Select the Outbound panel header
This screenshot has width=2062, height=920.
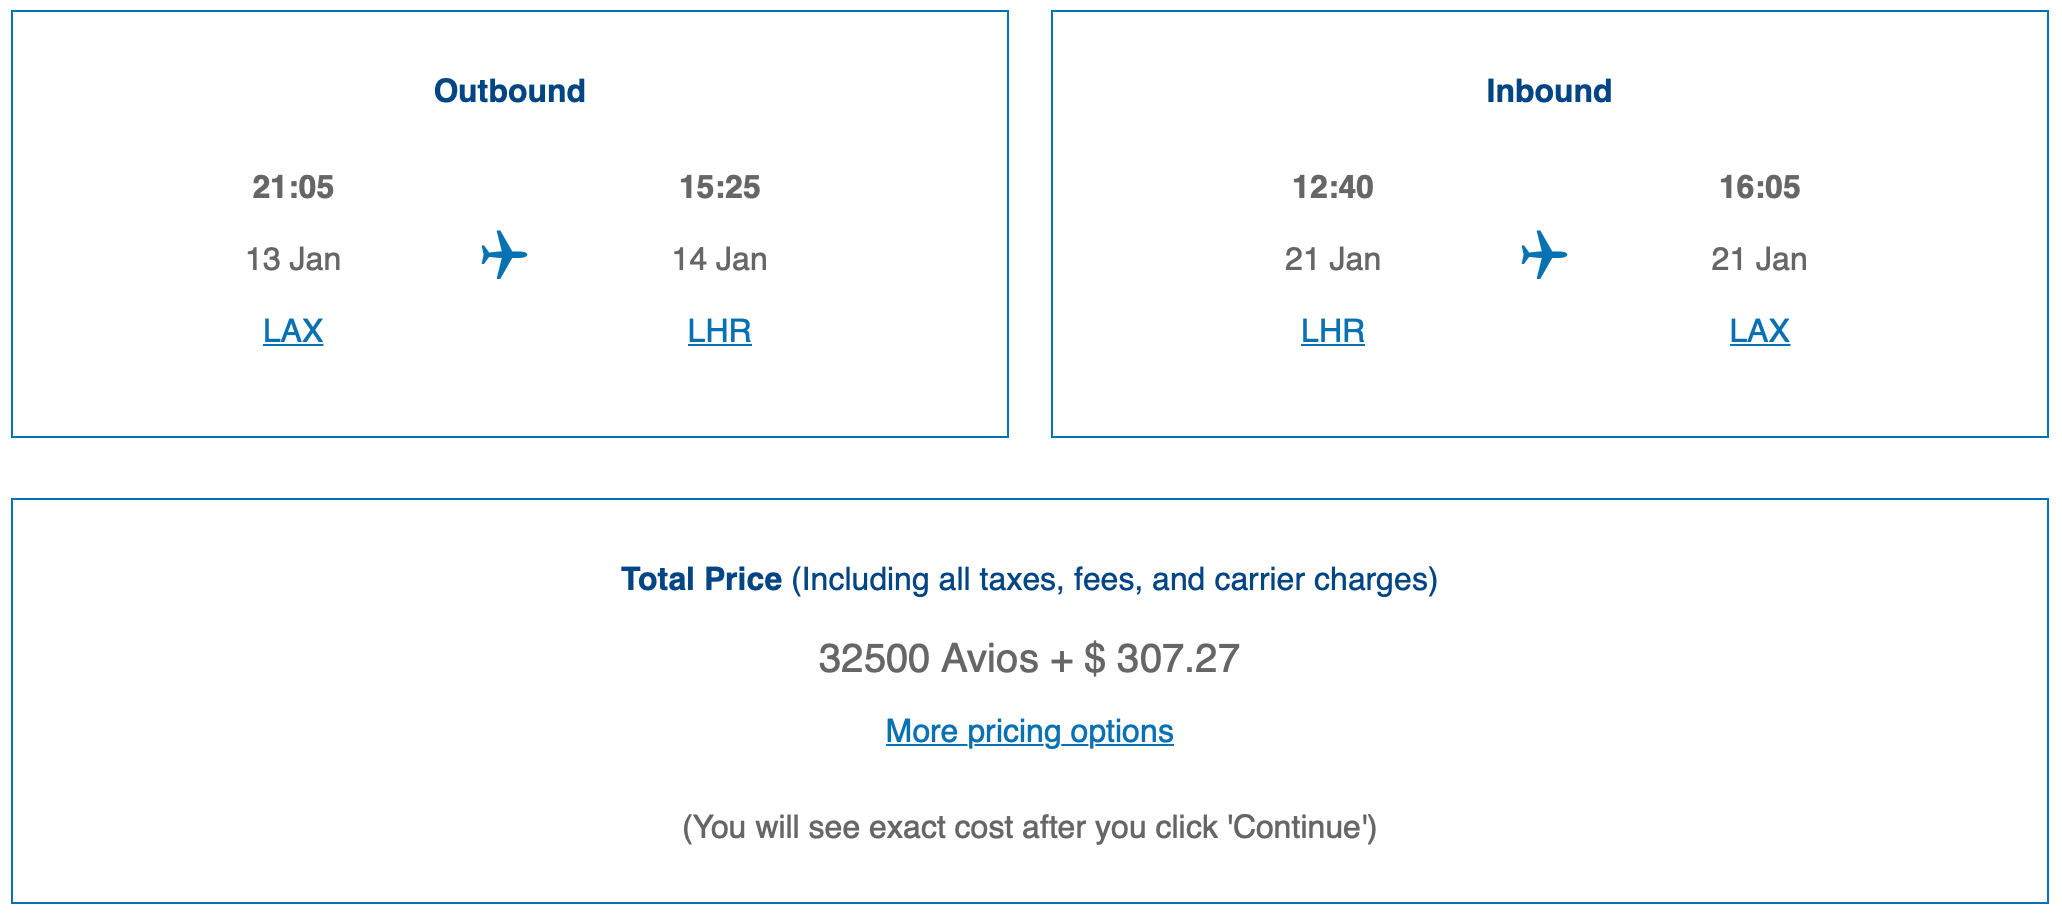pos(509,90)
